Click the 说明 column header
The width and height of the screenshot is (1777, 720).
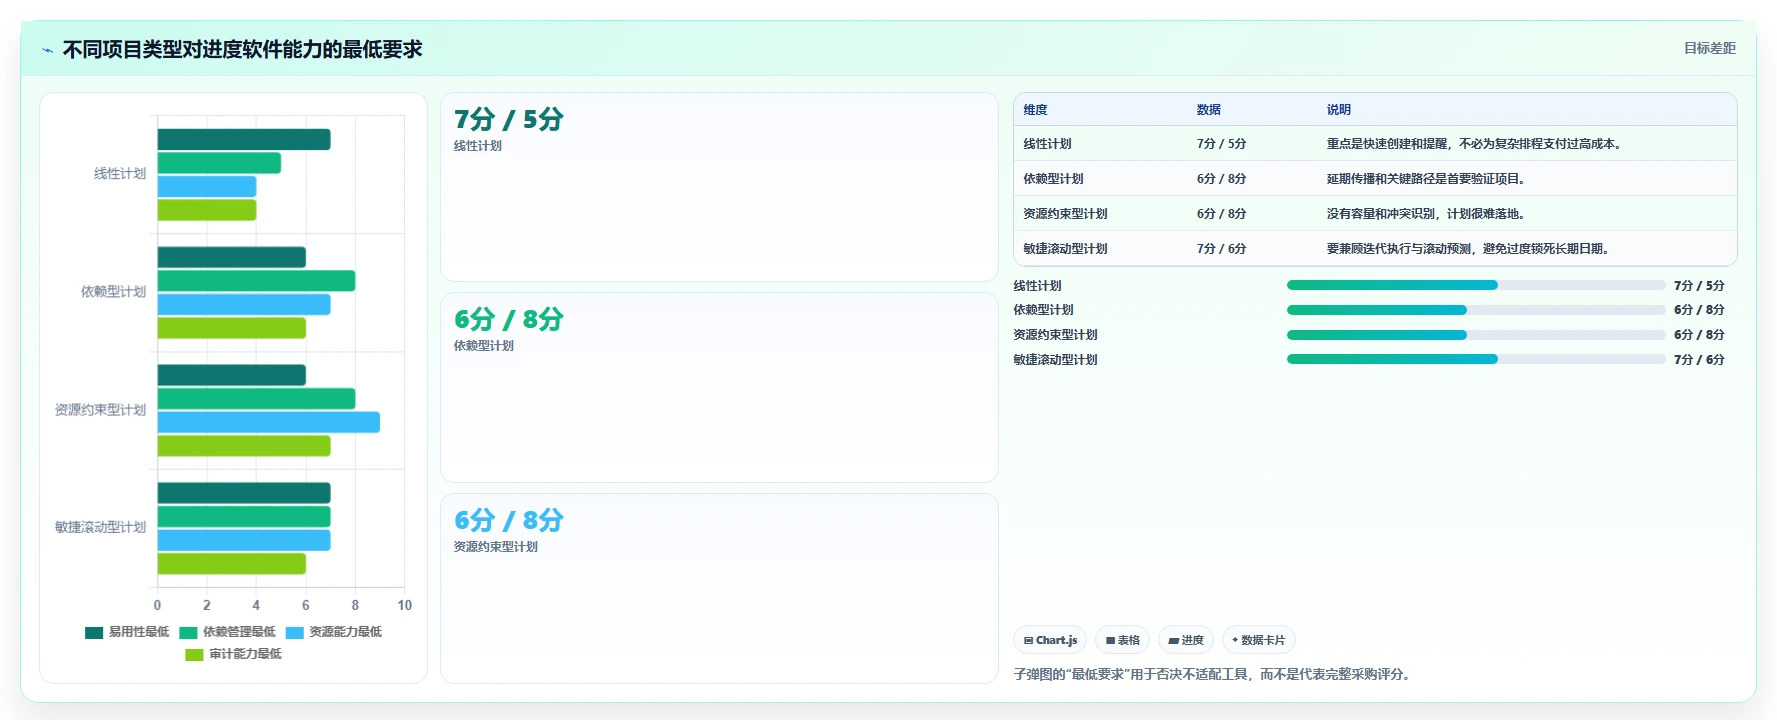[1339, 110]
